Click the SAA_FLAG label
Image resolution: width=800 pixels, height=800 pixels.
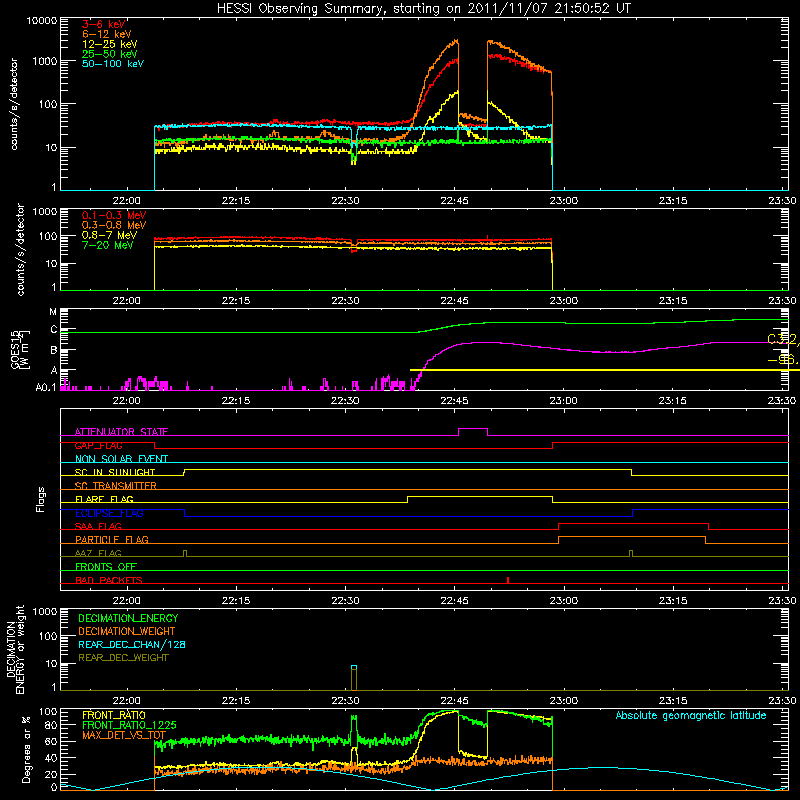pos(98,526)
